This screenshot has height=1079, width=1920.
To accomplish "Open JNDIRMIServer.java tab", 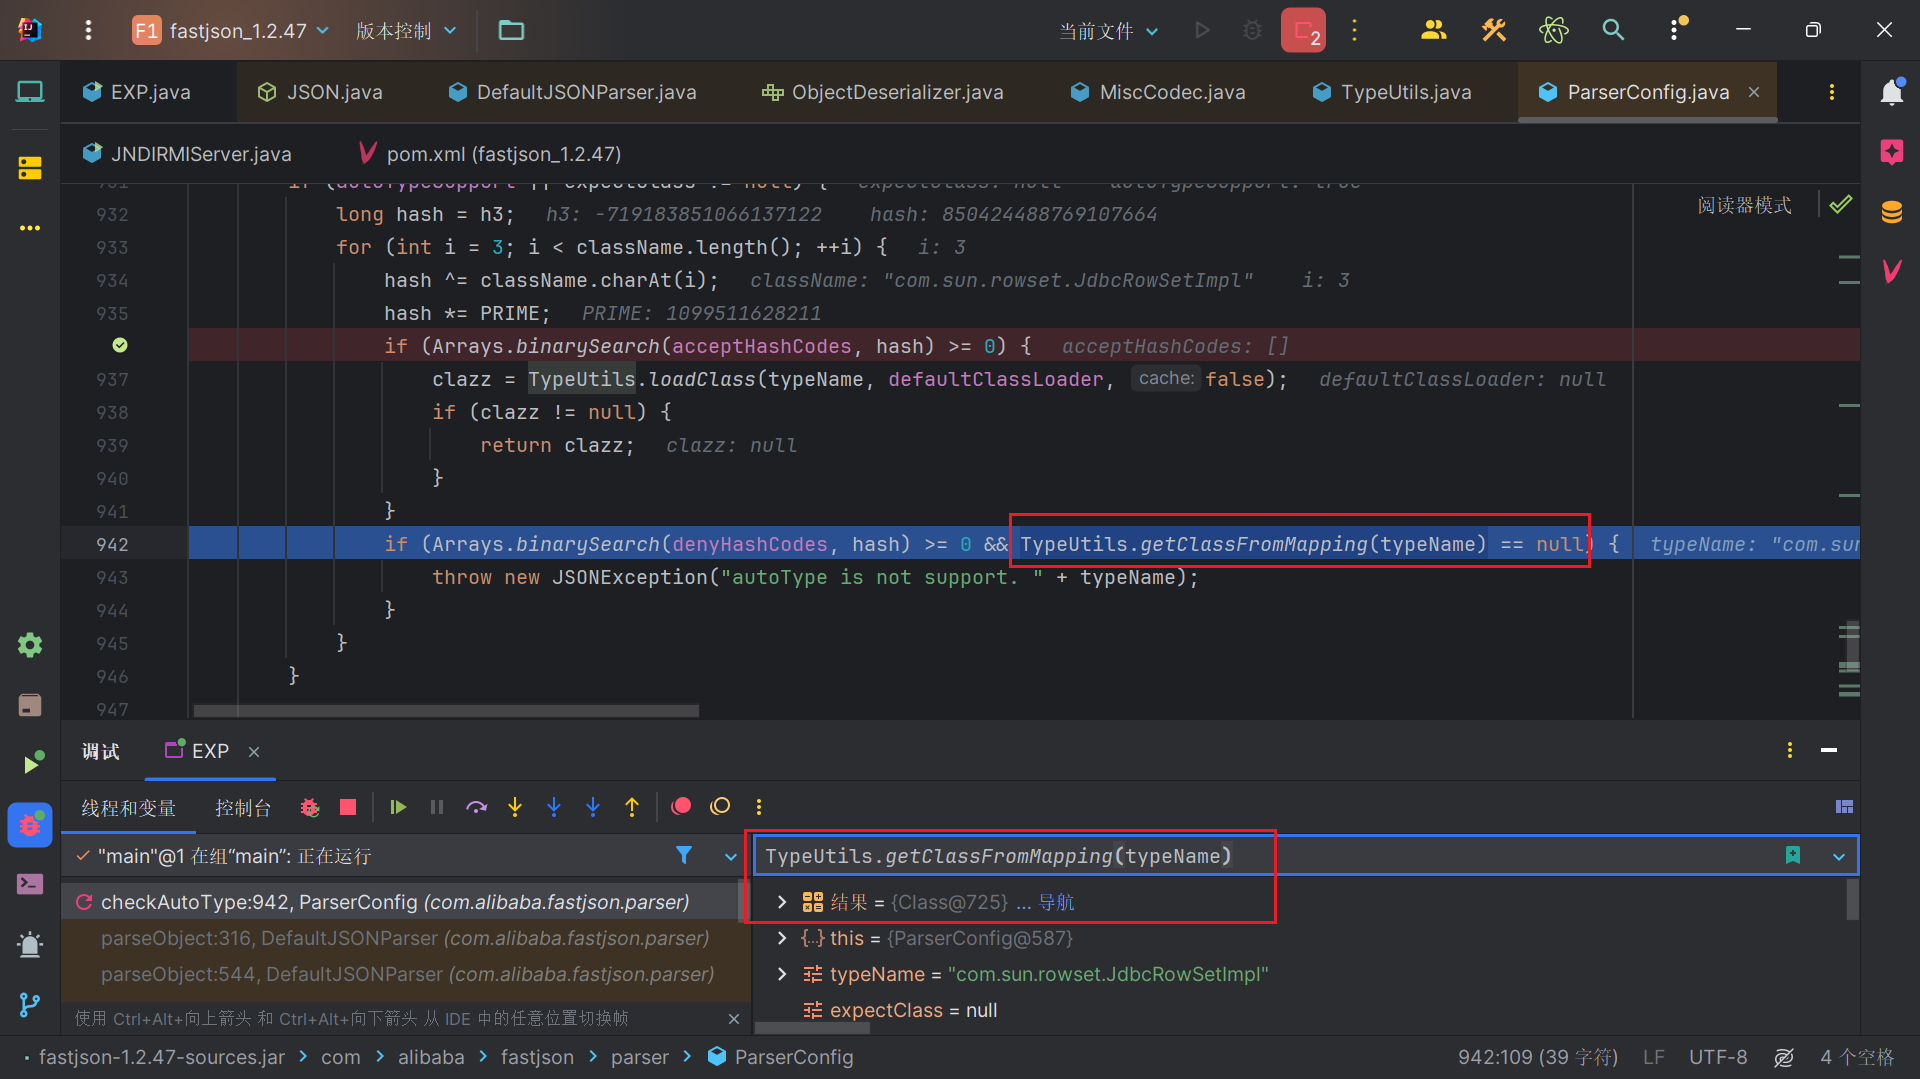I will point(187,154).
